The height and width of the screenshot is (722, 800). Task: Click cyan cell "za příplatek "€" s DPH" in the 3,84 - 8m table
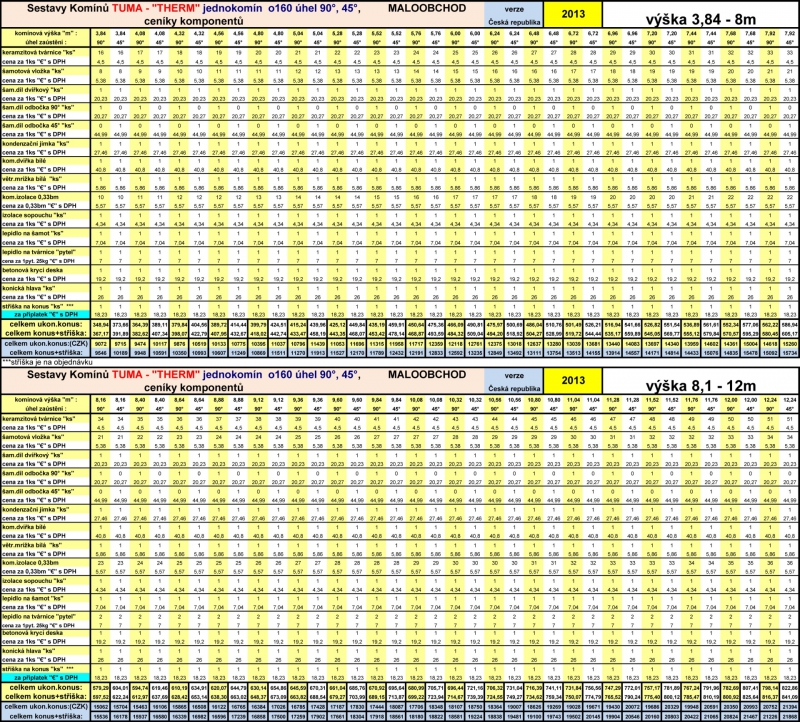[46, 314]
